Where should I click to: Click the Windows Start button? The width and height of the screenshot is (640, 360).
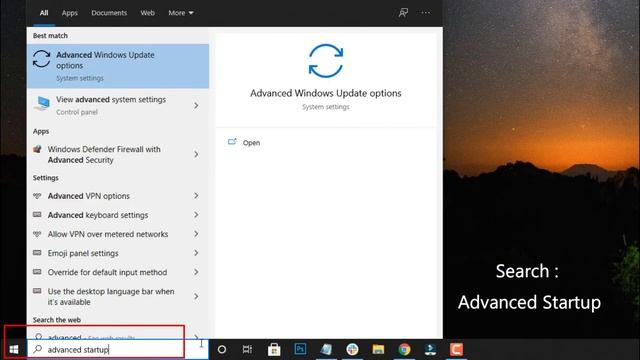pos(13,349)
